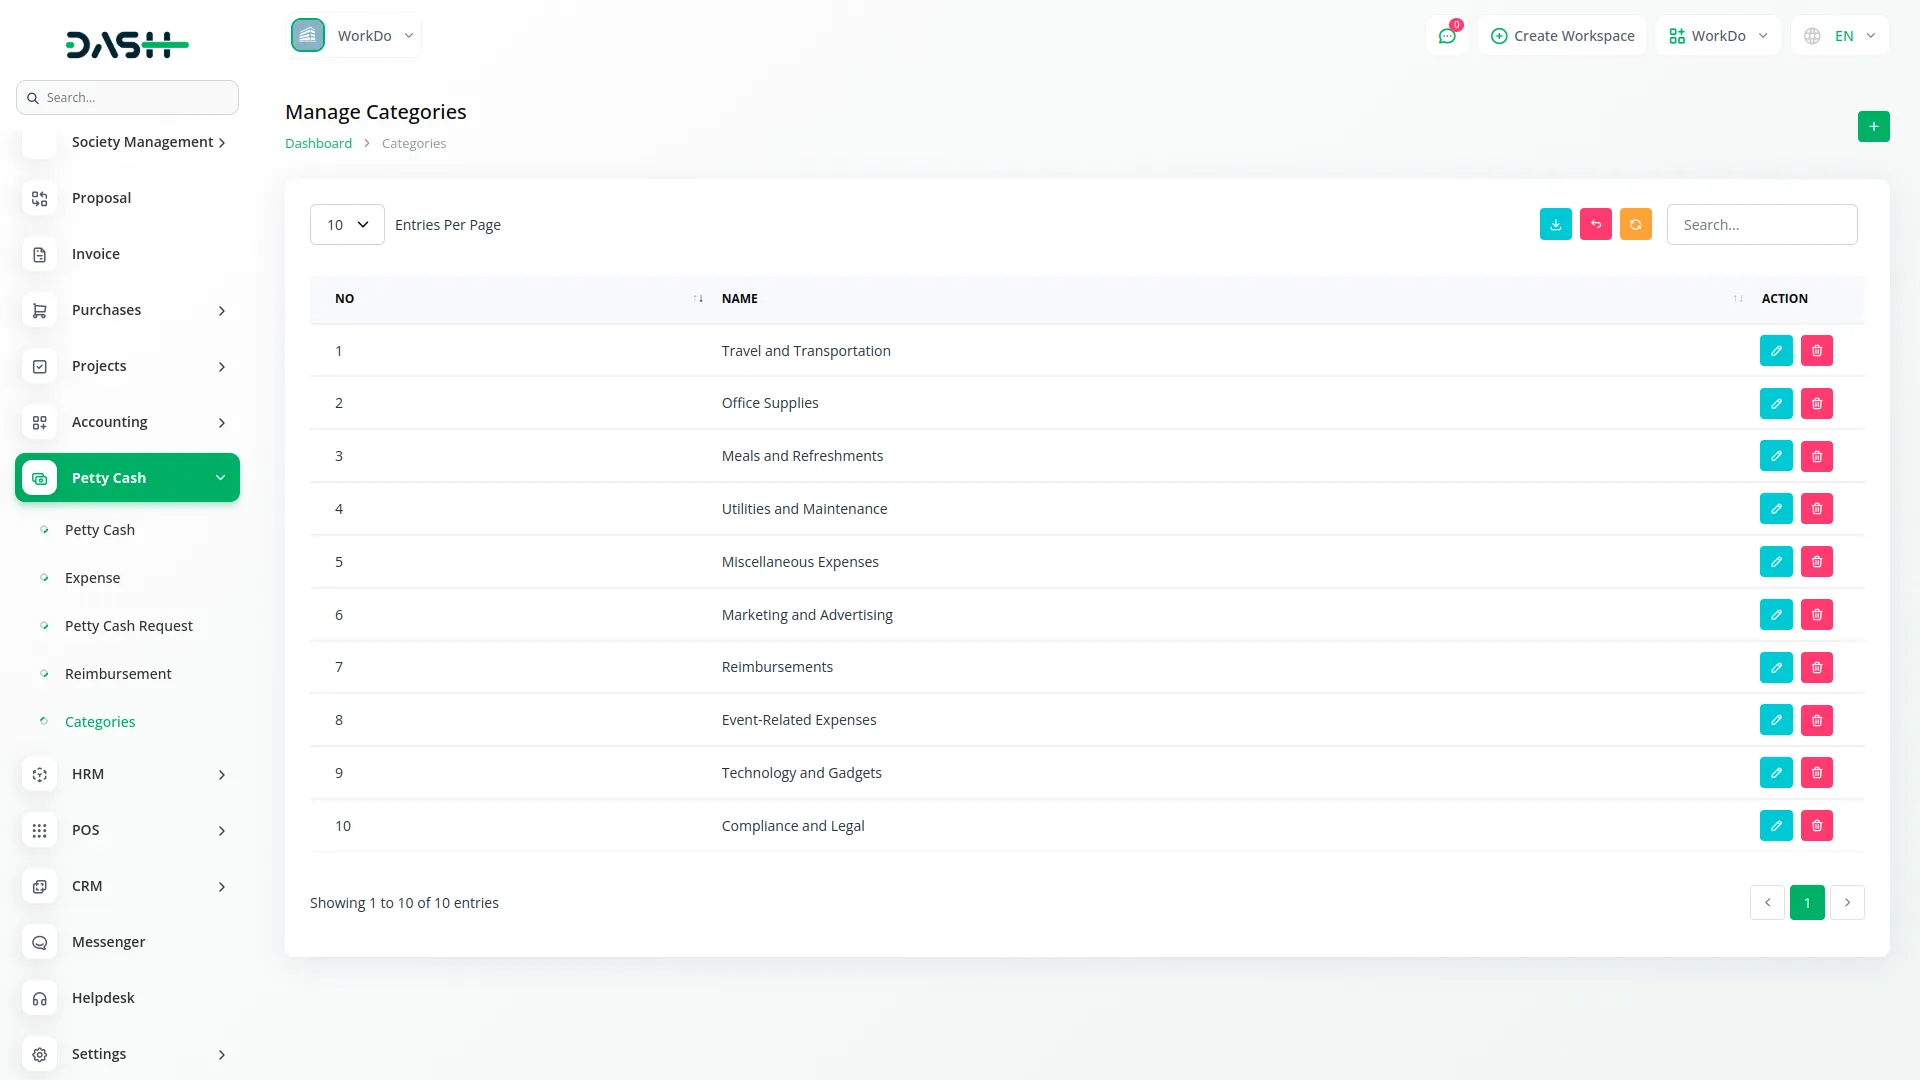This screenshot has width=1920, height=1080.
Task: Open the messages notification icon in the header
Action: point(1447,35)
